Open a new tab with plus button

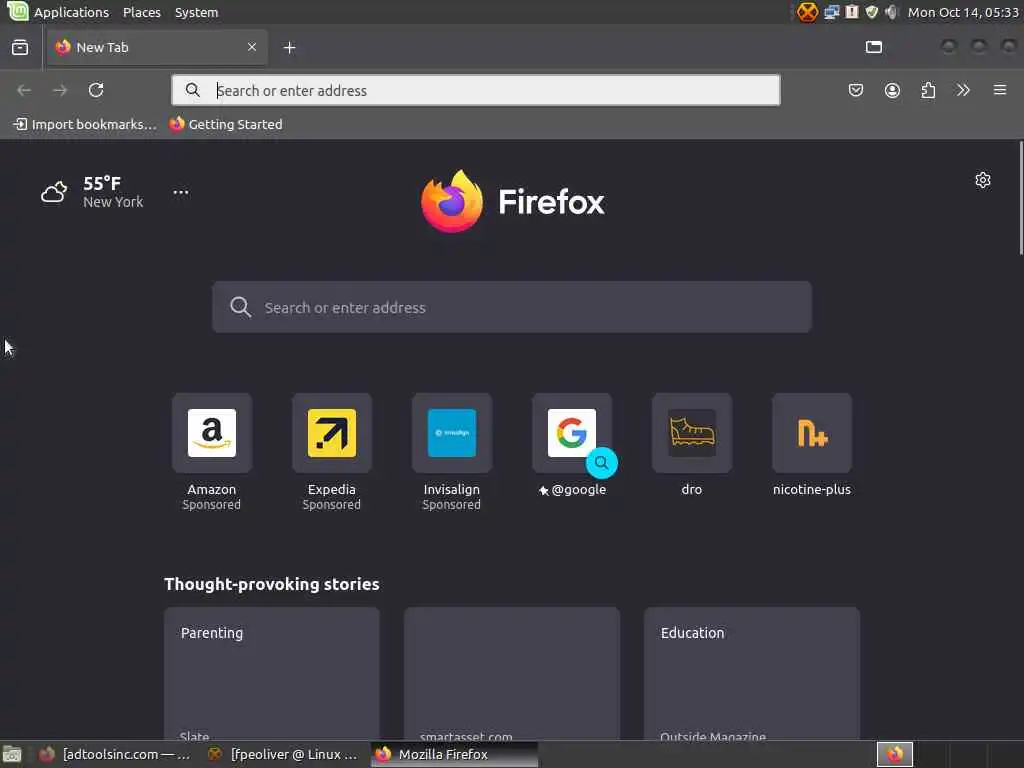[x=289, y=47]
